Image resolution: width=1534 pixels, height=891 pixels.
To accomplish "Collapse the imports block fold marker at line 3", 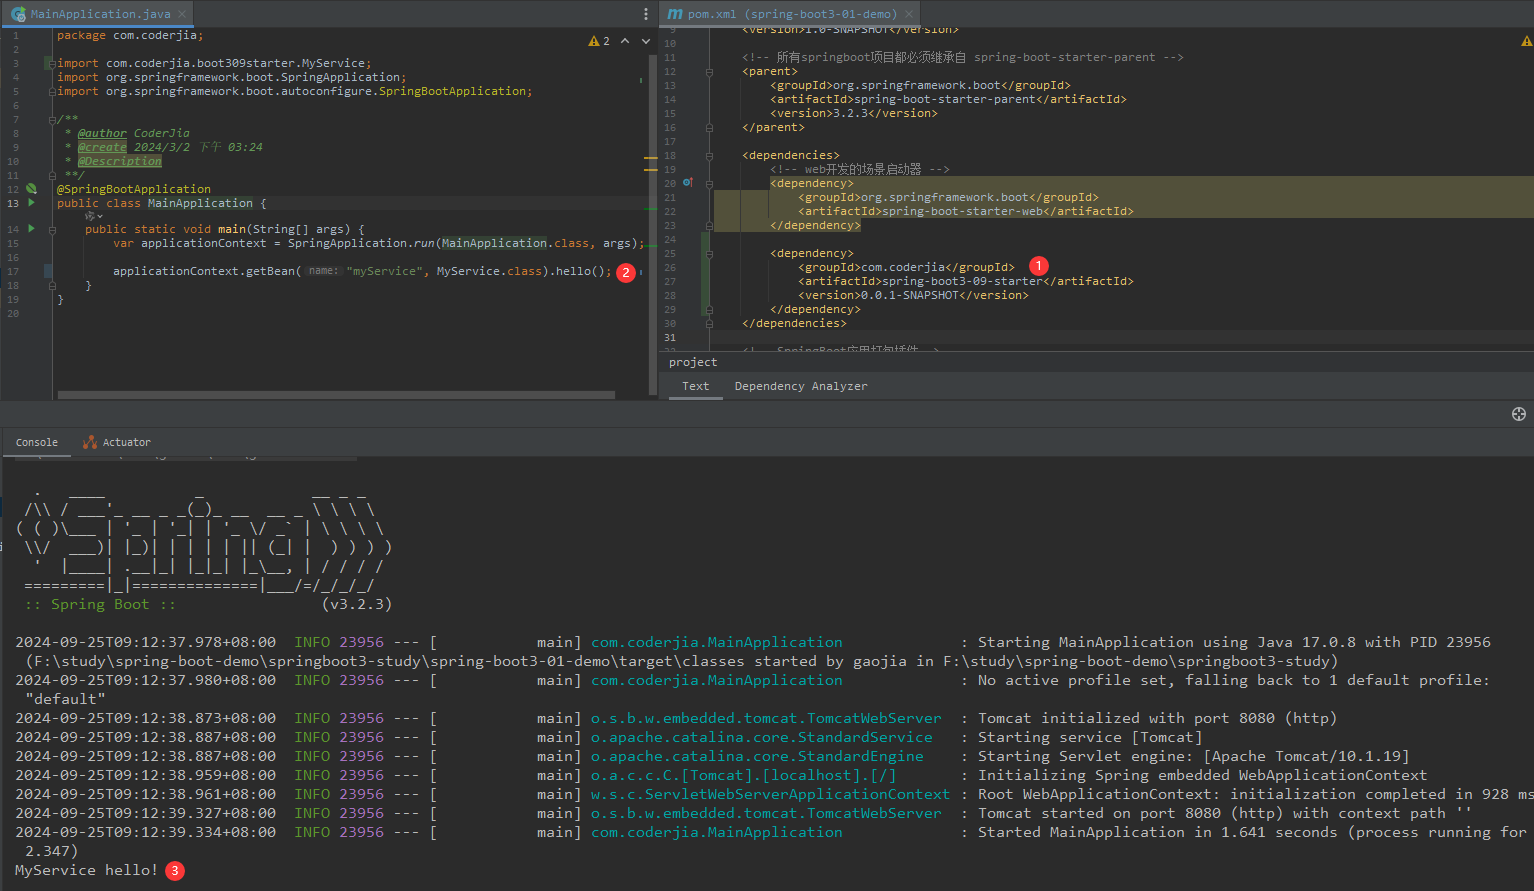I will [x=50, y=63].
